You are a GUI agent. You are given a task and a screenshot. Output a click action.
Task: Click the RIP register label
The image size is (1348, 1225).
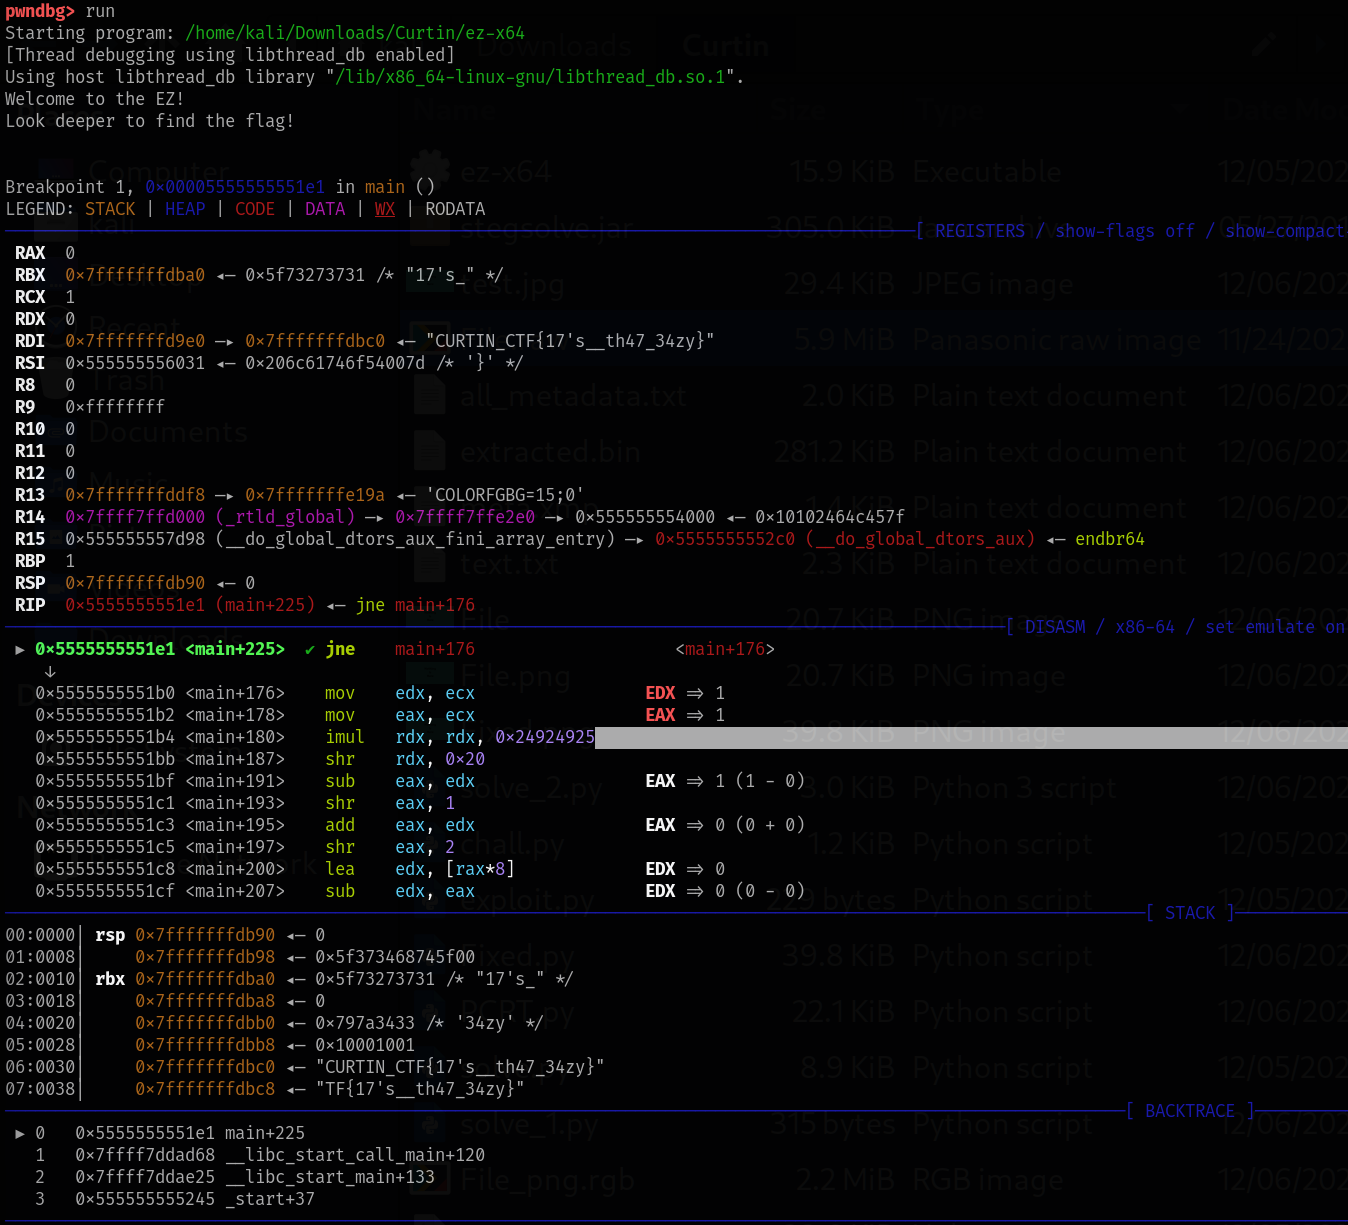[x=30, y=605]
